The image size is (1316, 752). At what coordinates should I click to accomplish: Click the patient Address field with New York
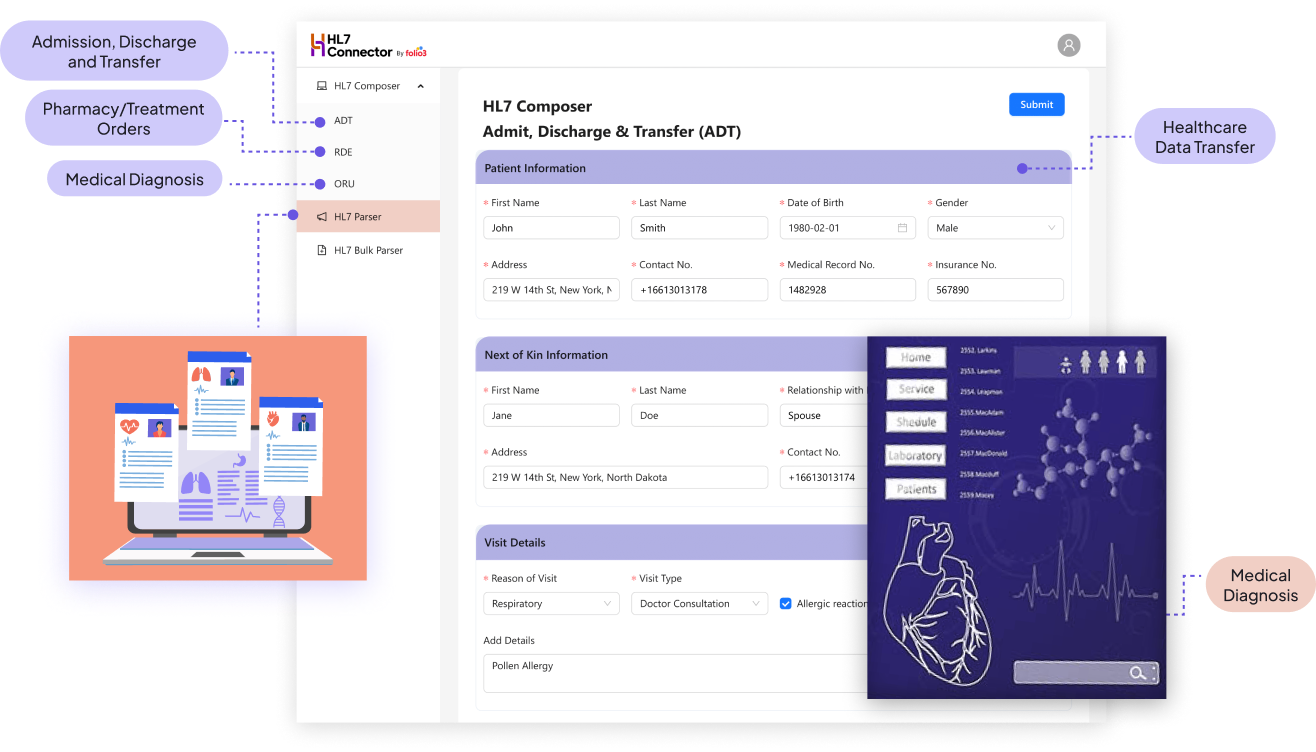(551, 290)
